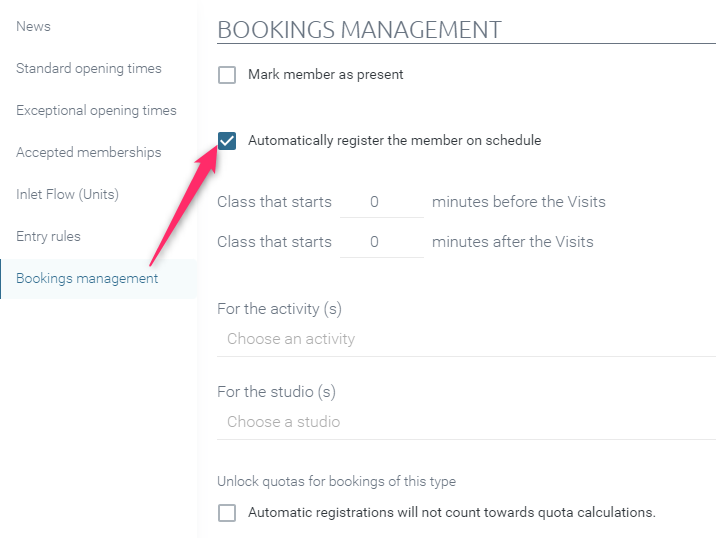716x538 pixels.
Task: Click the Automatically register the member label
Action: coord(395,140)
